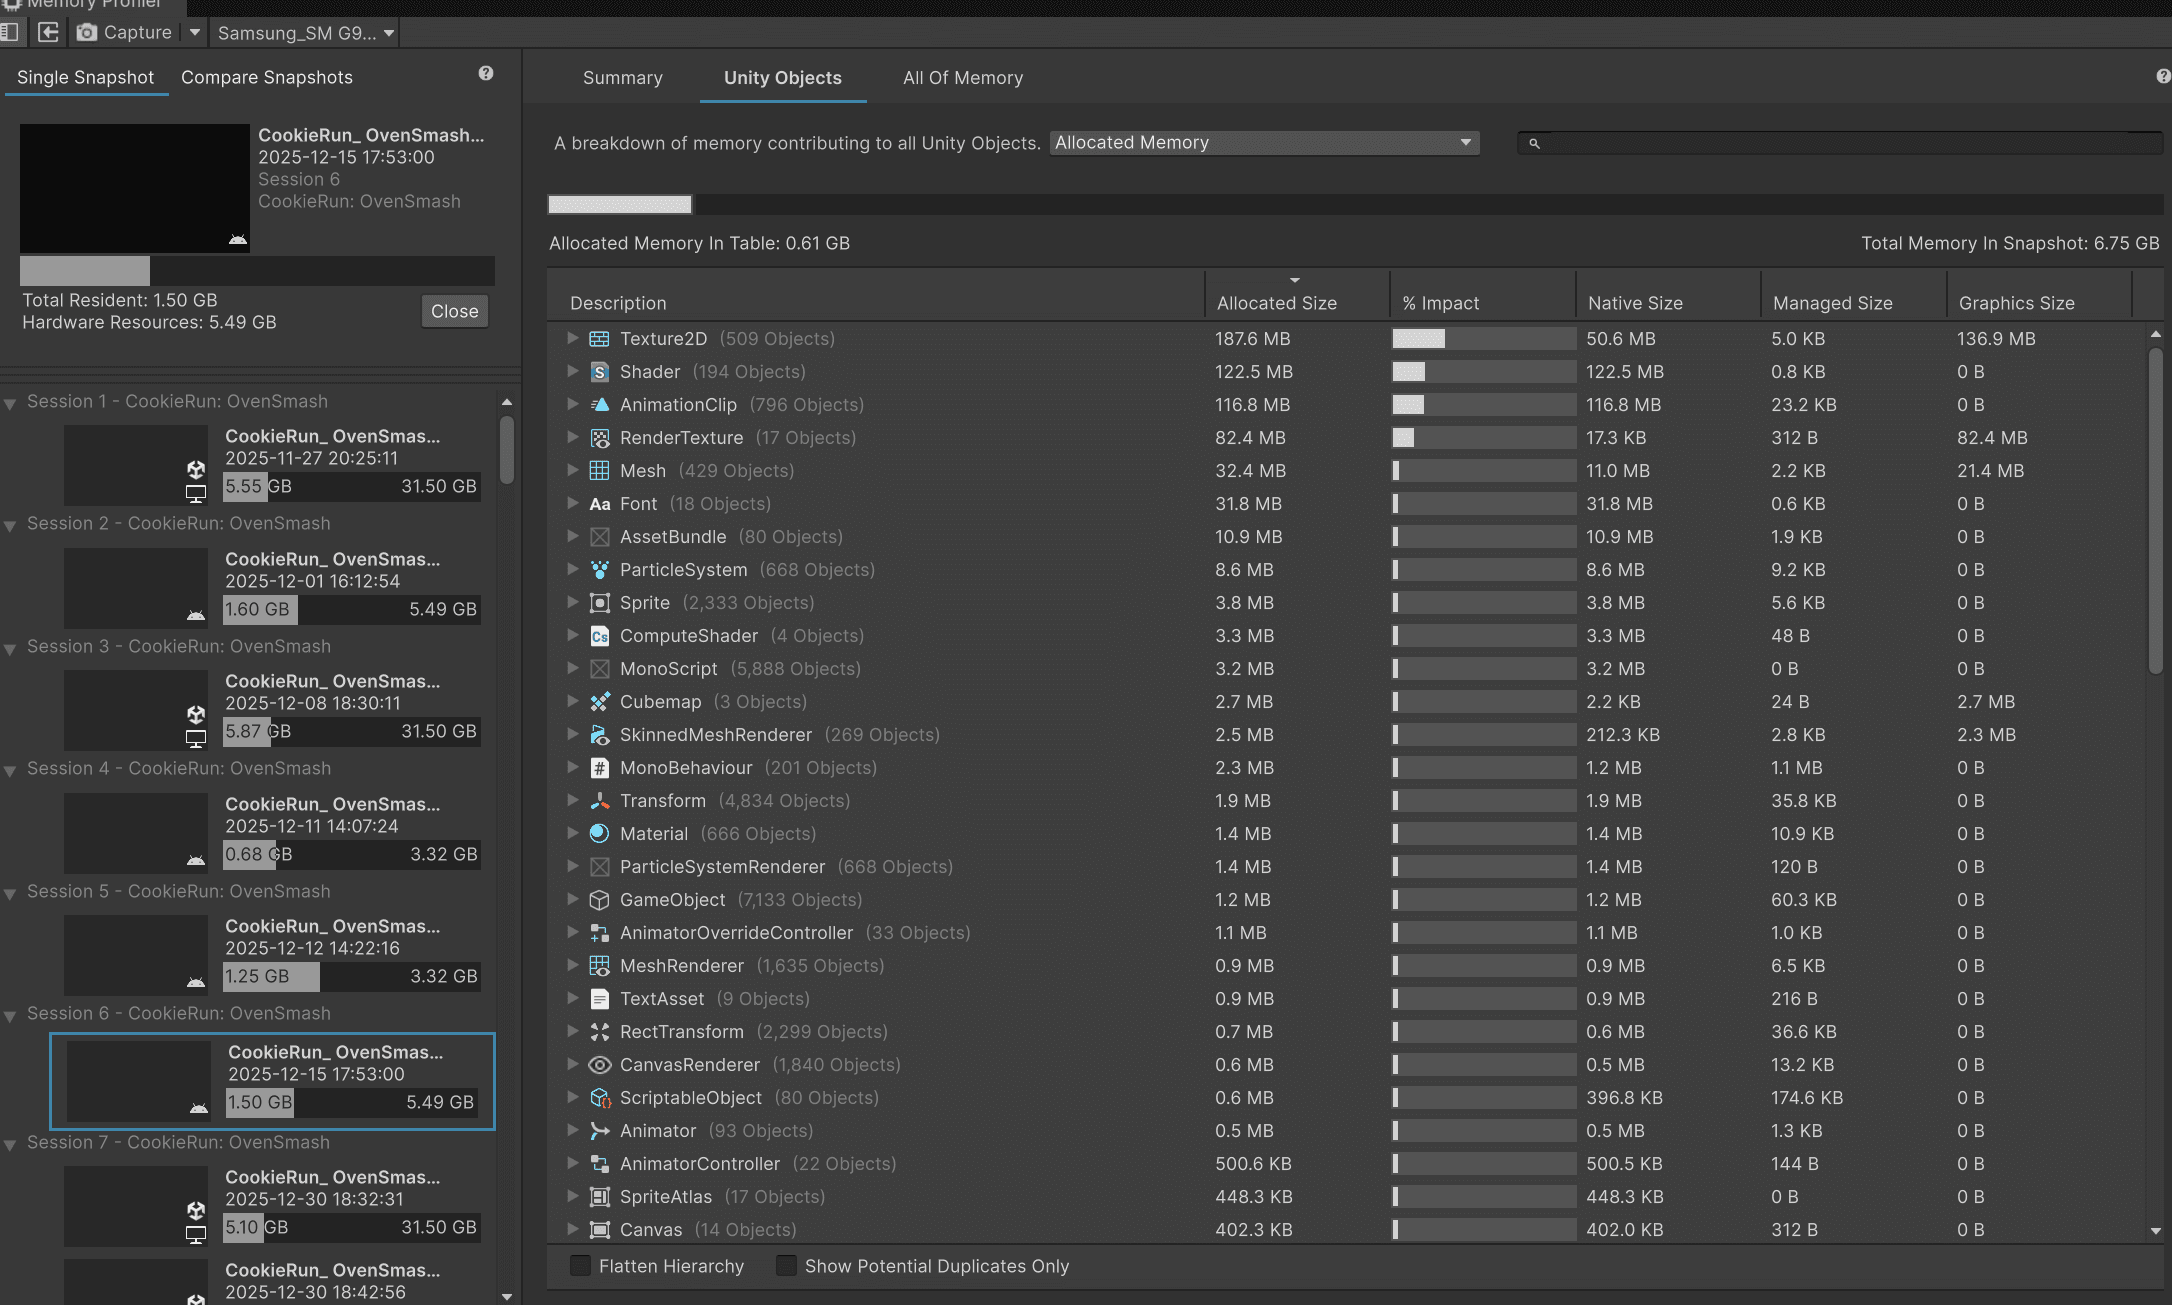
Task: Click the import snapshot button
Action: tap(48, 32)
